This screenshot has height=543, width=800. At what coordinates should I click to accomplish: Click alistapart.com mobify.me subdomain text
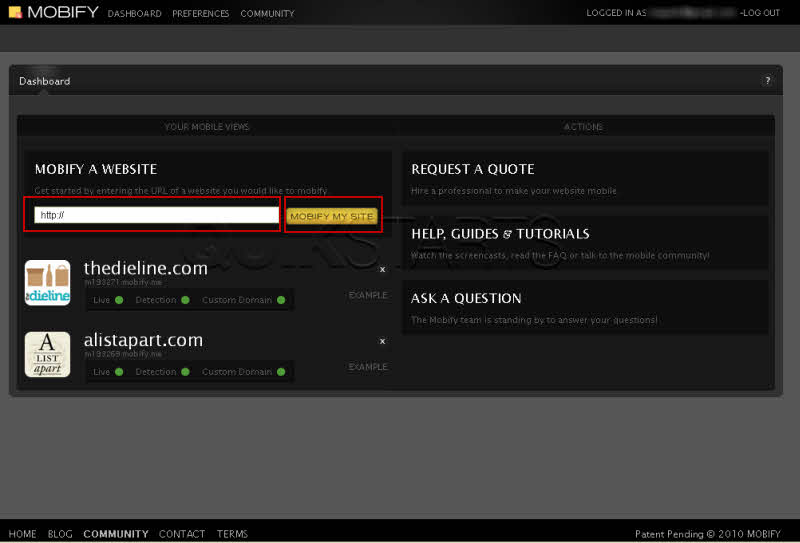click(x=123, y=354)
